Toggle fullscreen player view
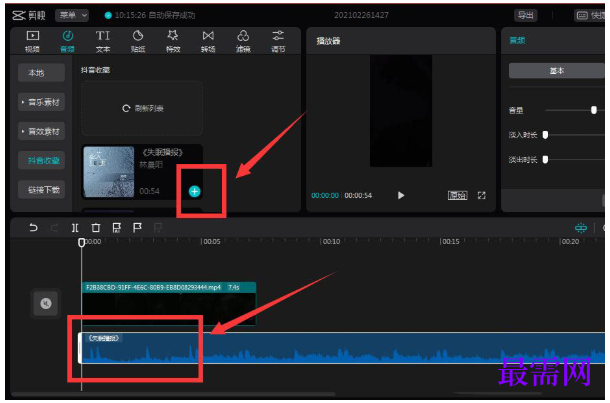The height and width of the screenshot is (403, 610). tap(482, 195)
